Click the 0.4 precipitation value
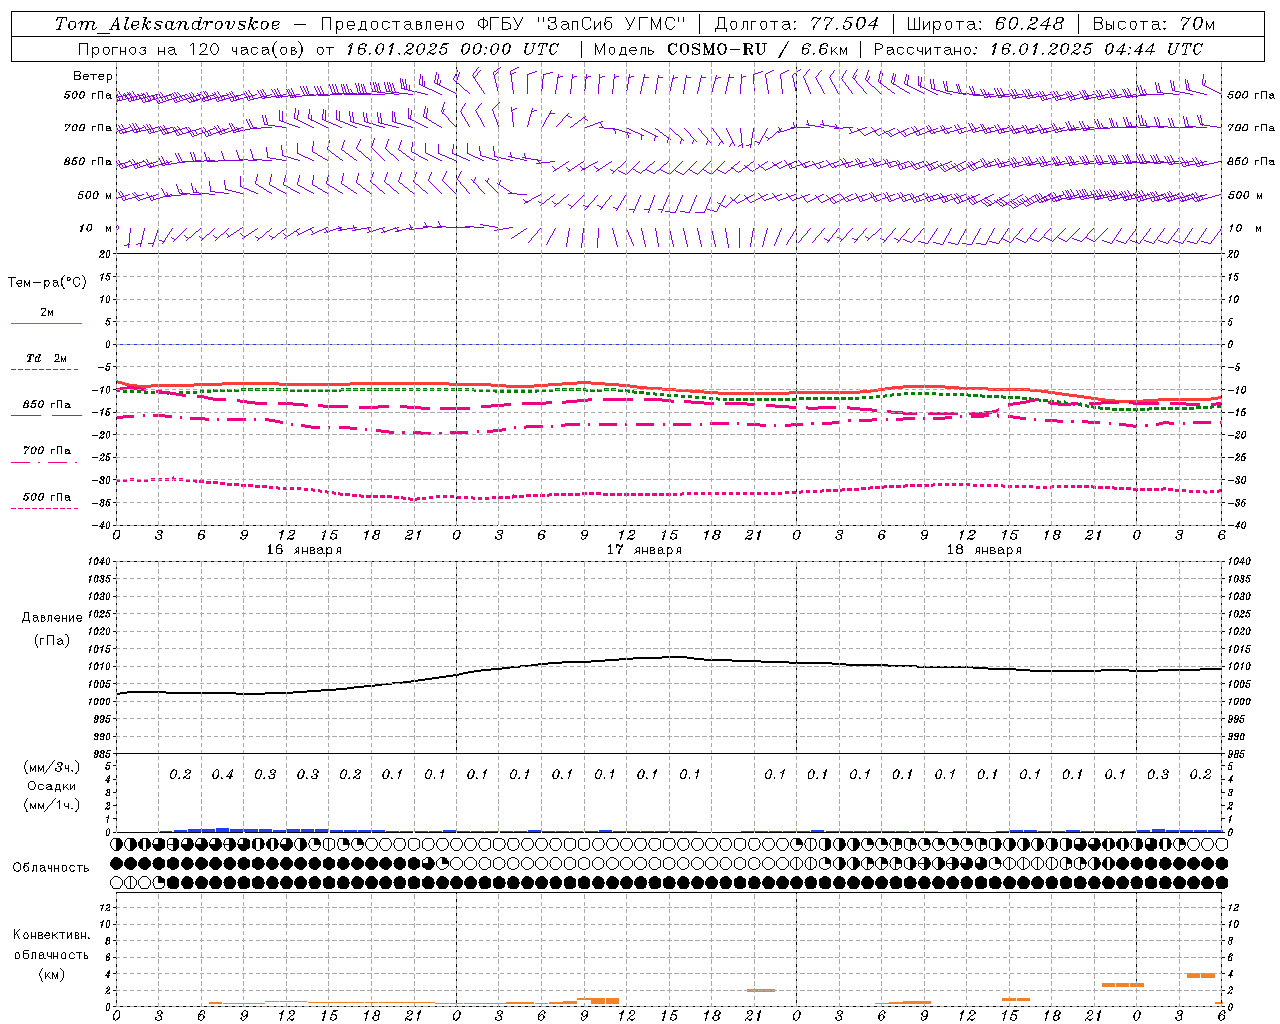Screen dimensions: 1280x1024 [x=222, y=775]
